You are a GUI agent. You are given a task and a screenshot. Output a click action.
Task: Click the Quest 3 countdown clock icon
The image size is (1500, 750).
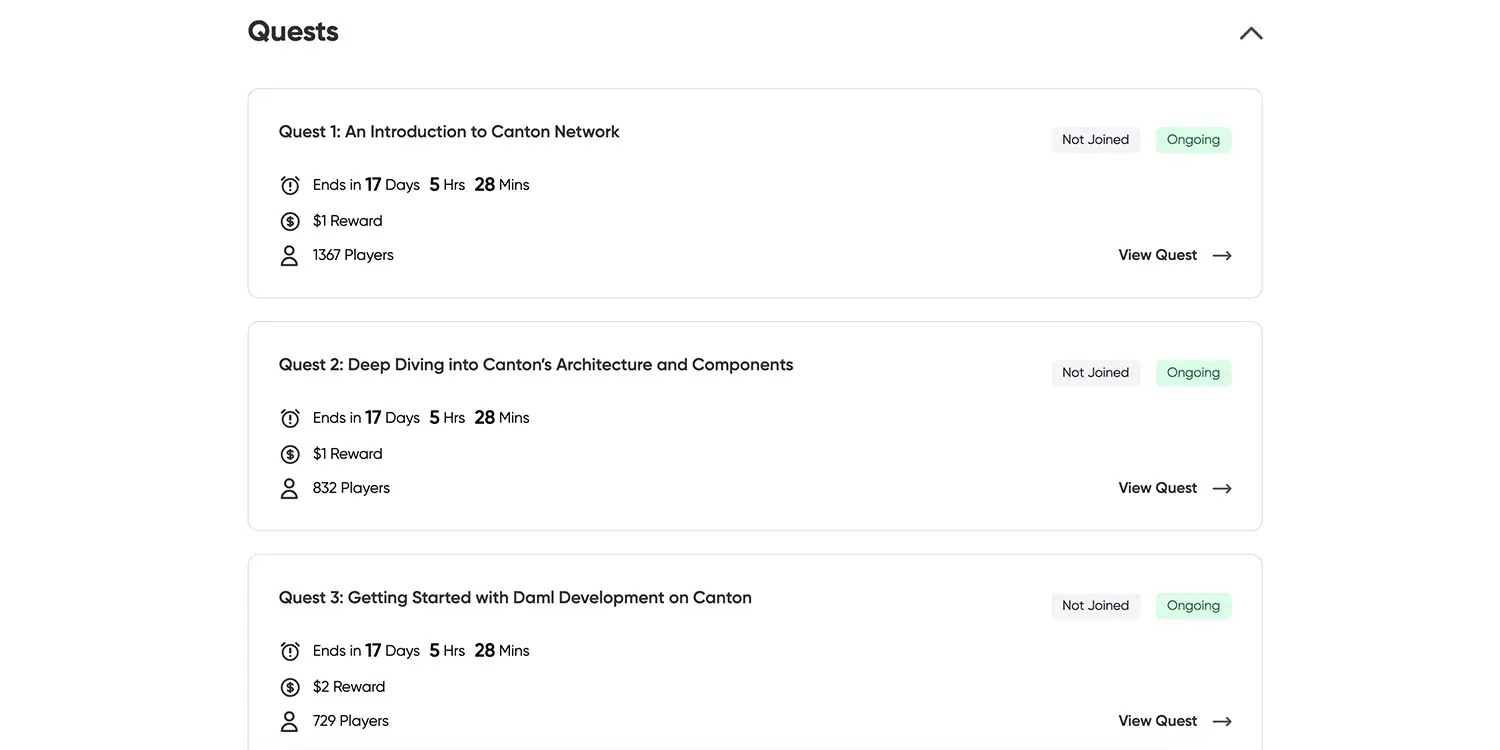(x=290, y=651)
